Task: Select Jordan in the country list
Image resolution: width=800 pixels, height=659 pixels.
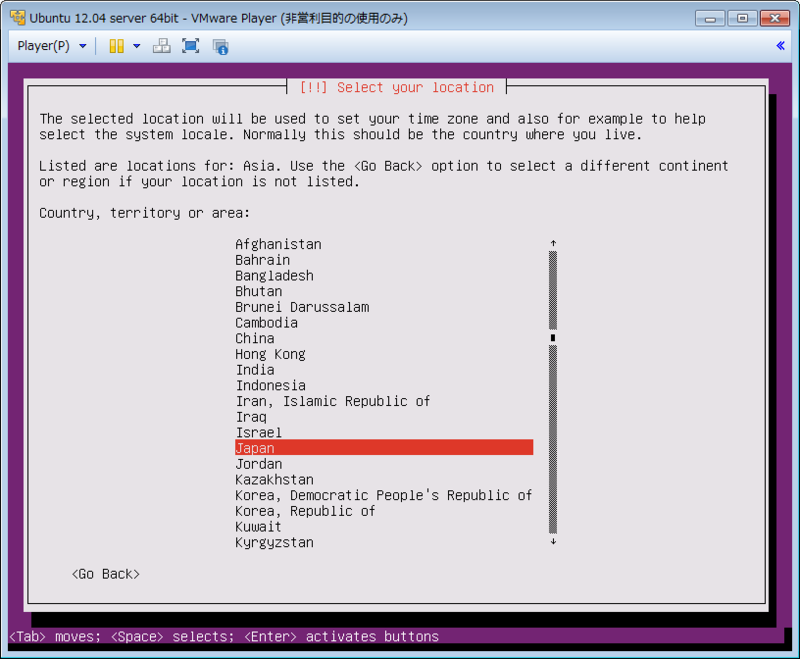Action: pyautogui.click(x=258, y=464)
